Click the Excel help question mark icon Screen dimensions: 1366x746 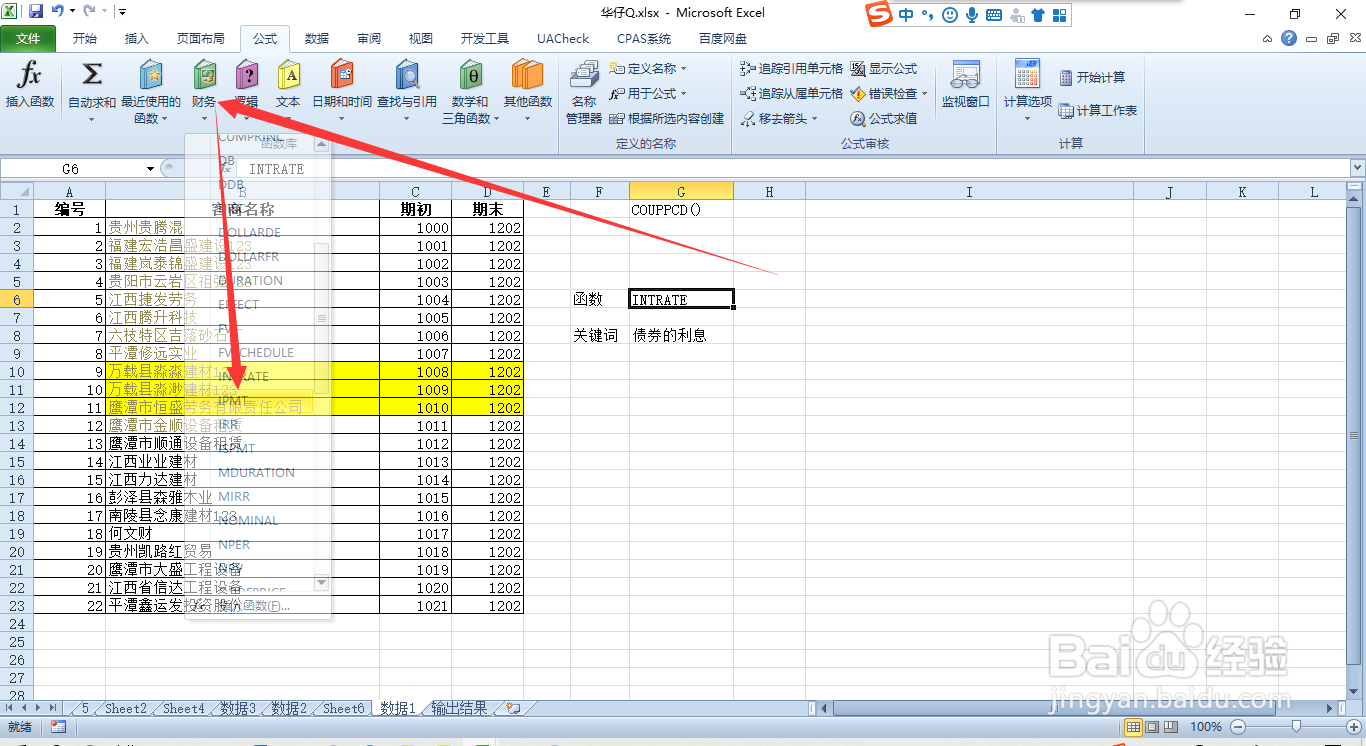pos(1290,38)
